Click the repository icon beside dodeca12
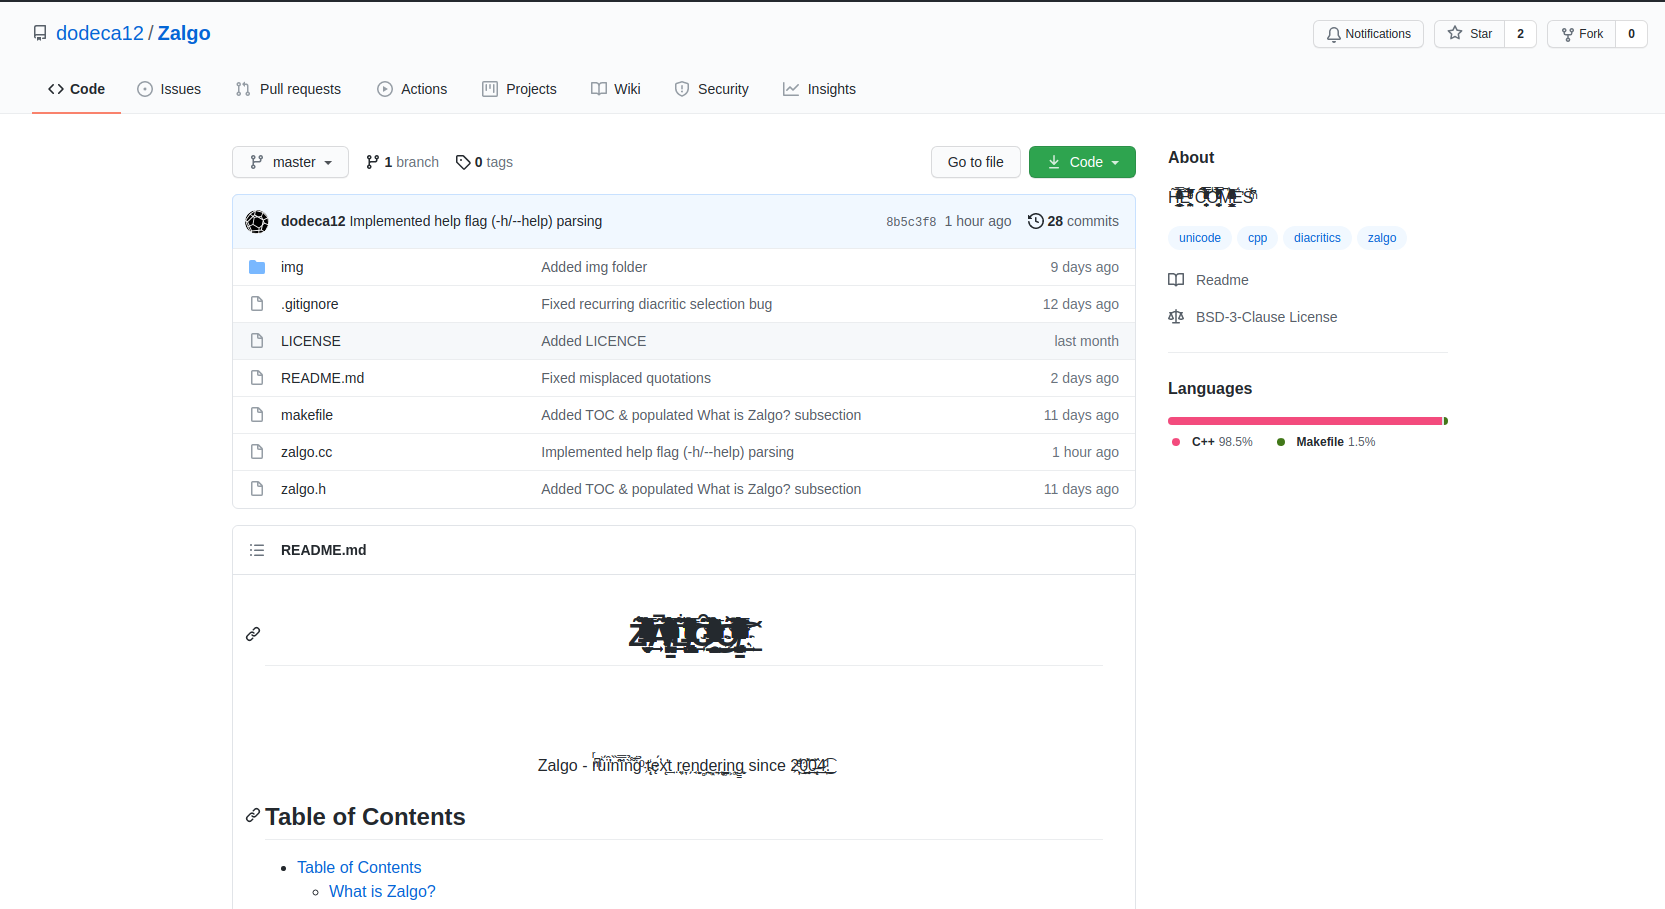The height and width of the screenshot is (909, 1665). [x=40, y=33]
